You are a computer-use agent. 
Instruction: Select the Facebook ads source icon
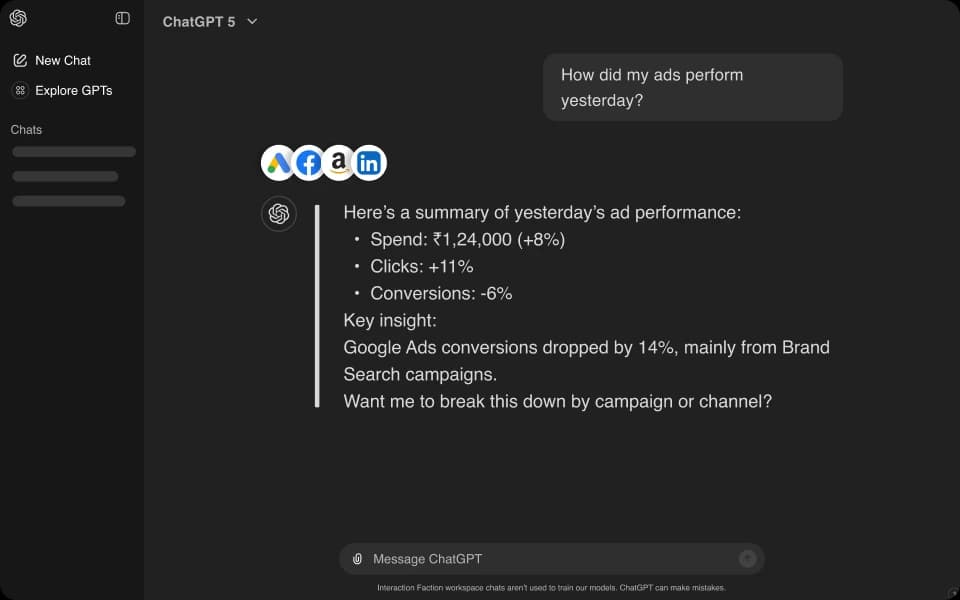[309, 161]
